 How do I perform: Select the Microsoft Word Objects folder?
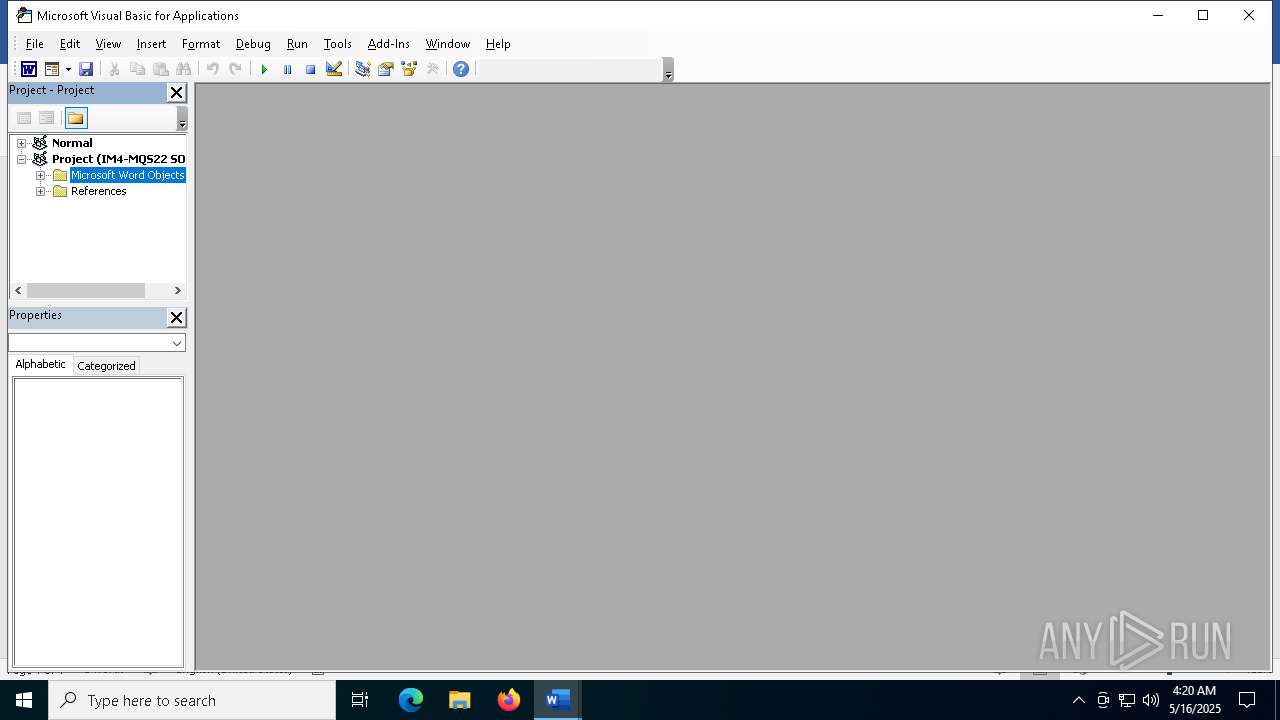127,175
